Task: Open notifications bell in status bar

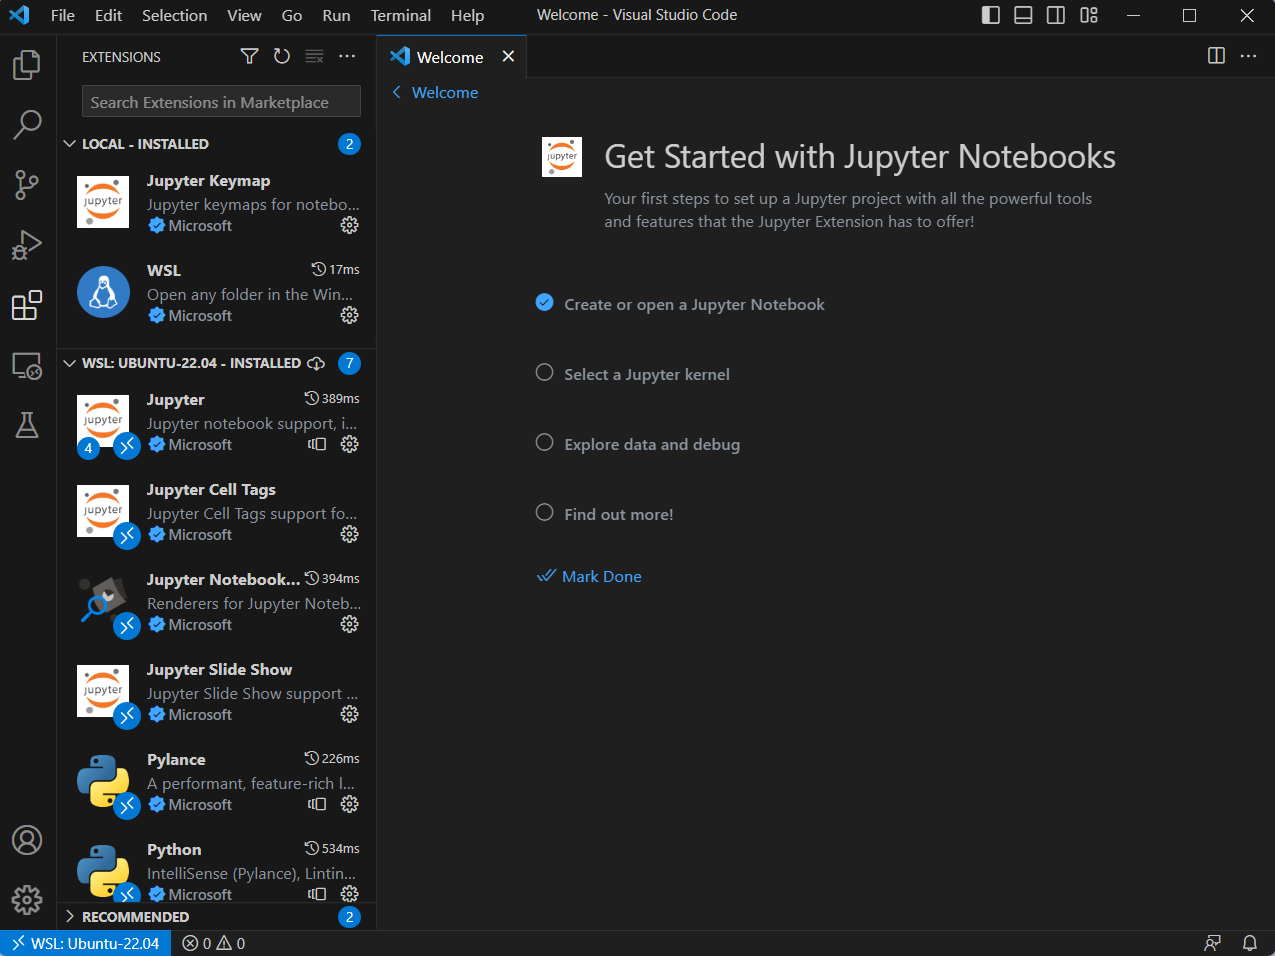Action: coord(1249,943)
